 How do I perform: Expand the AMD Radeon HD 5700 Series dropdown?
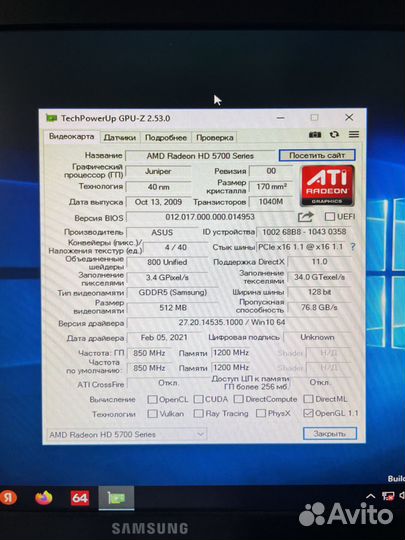point(127,434)
